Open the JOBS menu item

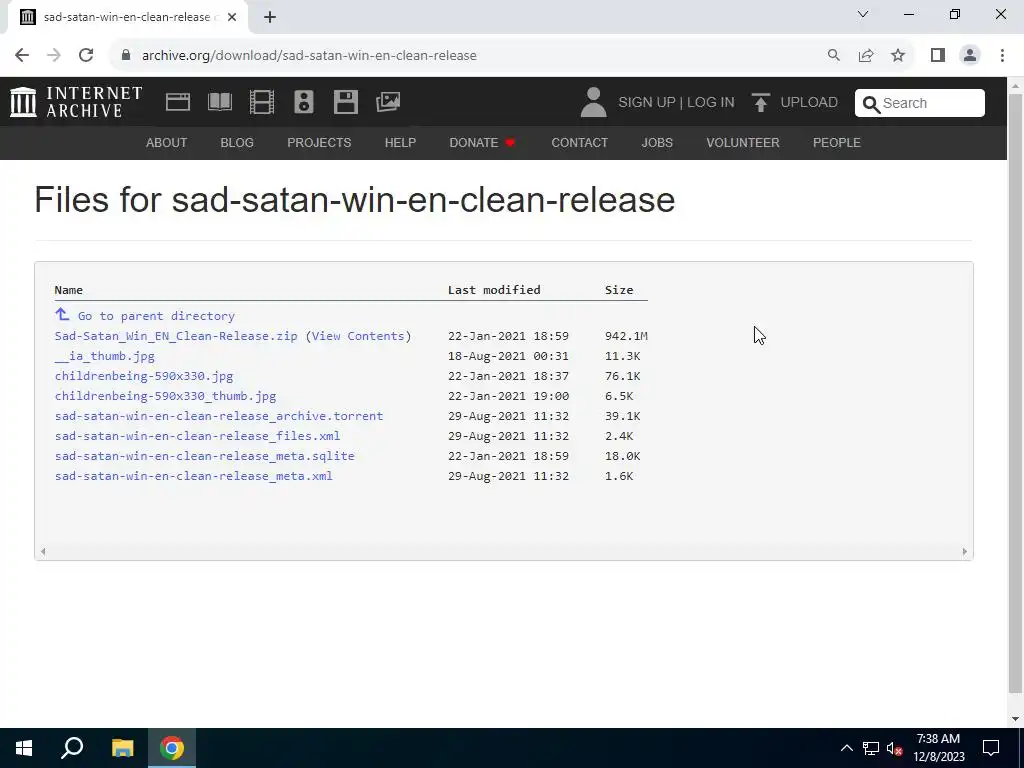click(x=657, y=142)
